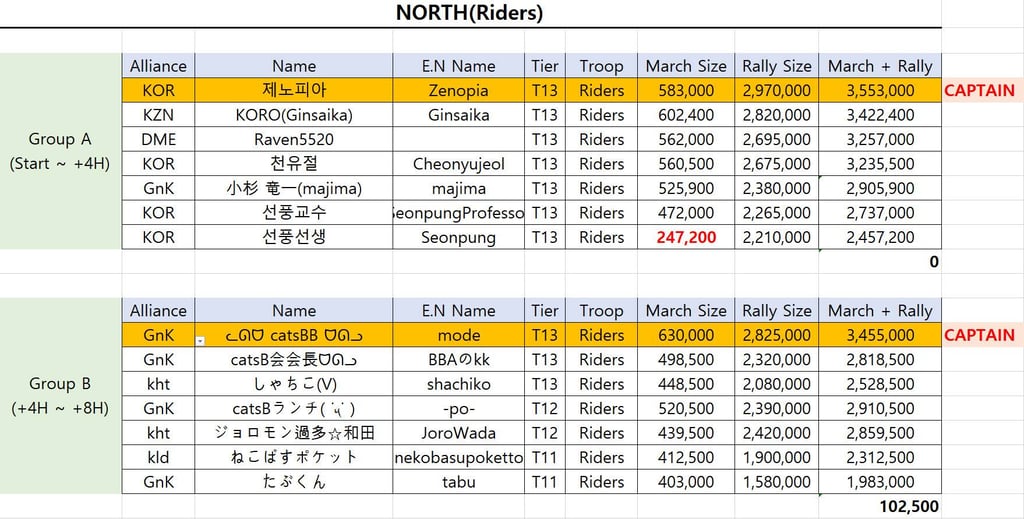Select the red 247,200 March Size cell
Screen dimensions: 1024x519
tap(686, 237)
